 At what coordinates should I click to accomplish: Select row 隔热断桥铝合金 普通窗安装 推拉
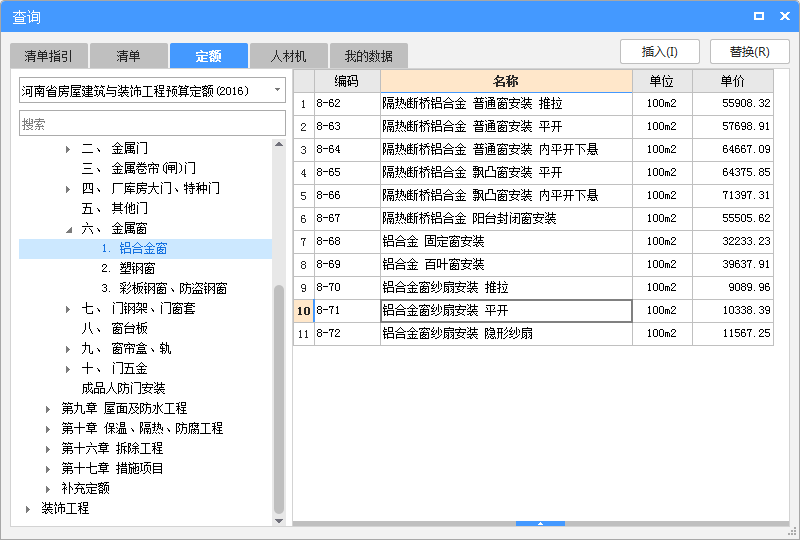point(506,104)
